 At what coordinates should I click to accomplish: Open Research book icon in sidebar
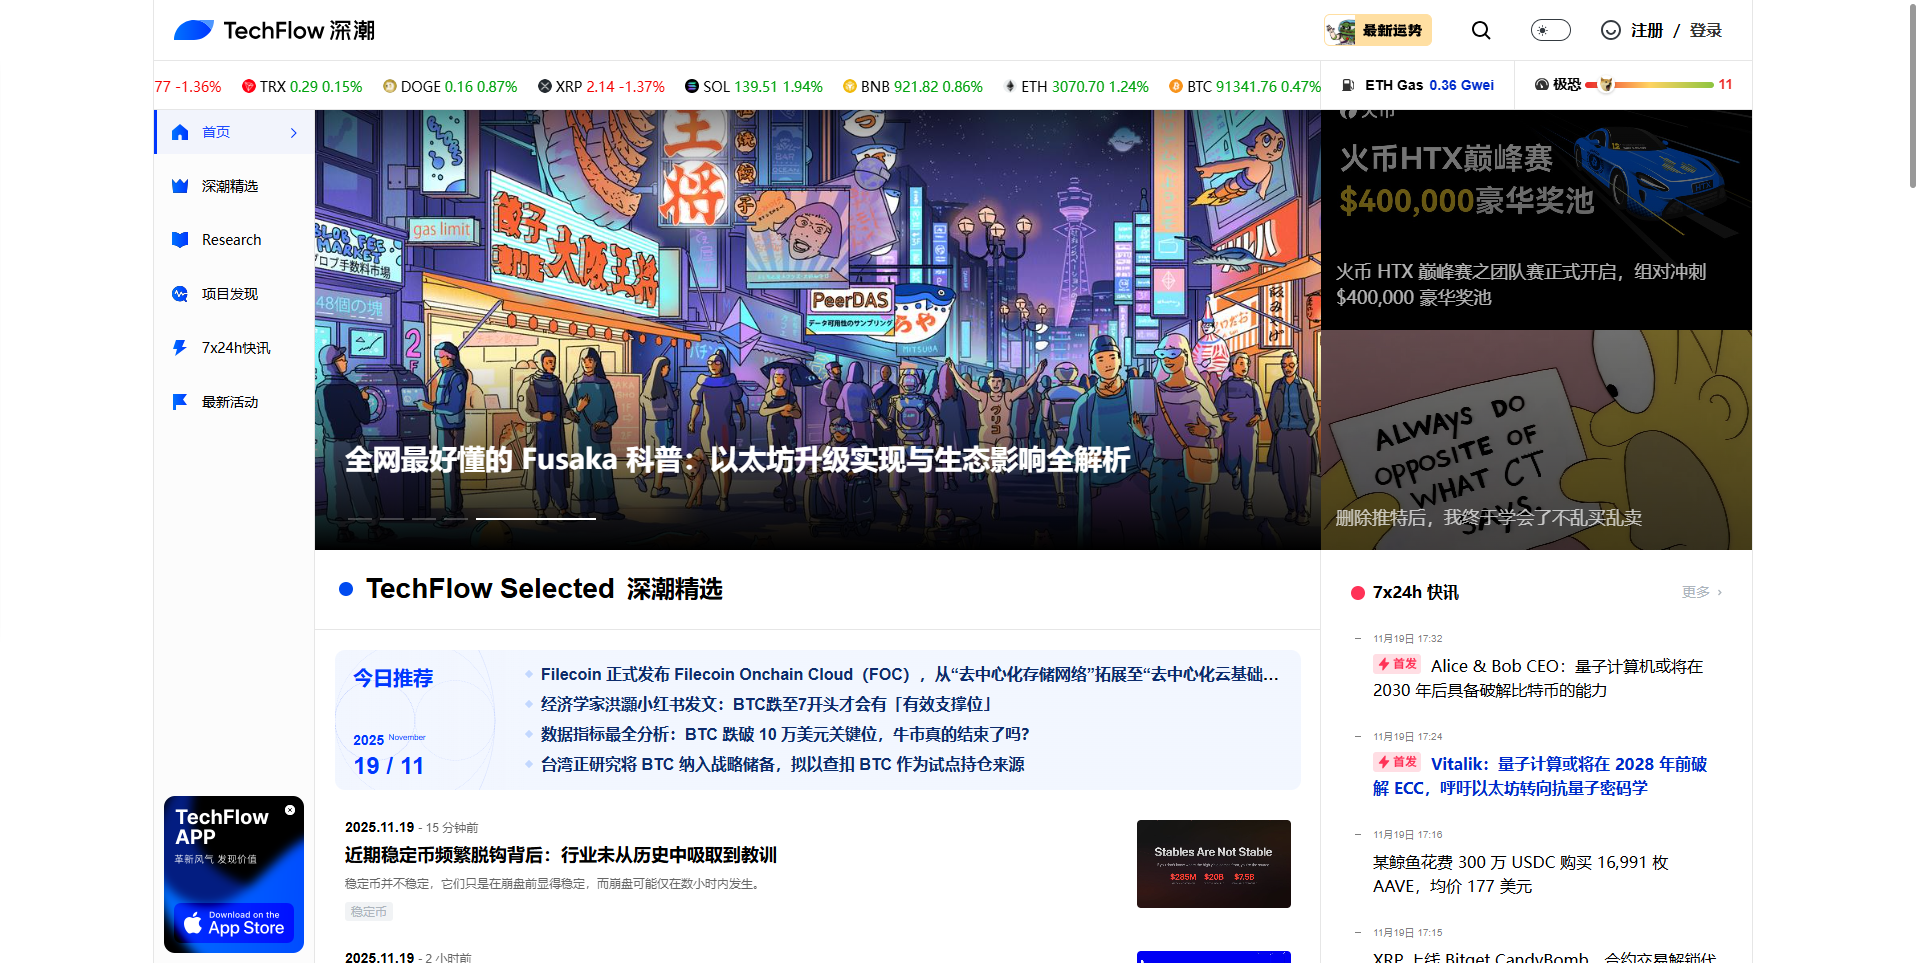(180, 240)
